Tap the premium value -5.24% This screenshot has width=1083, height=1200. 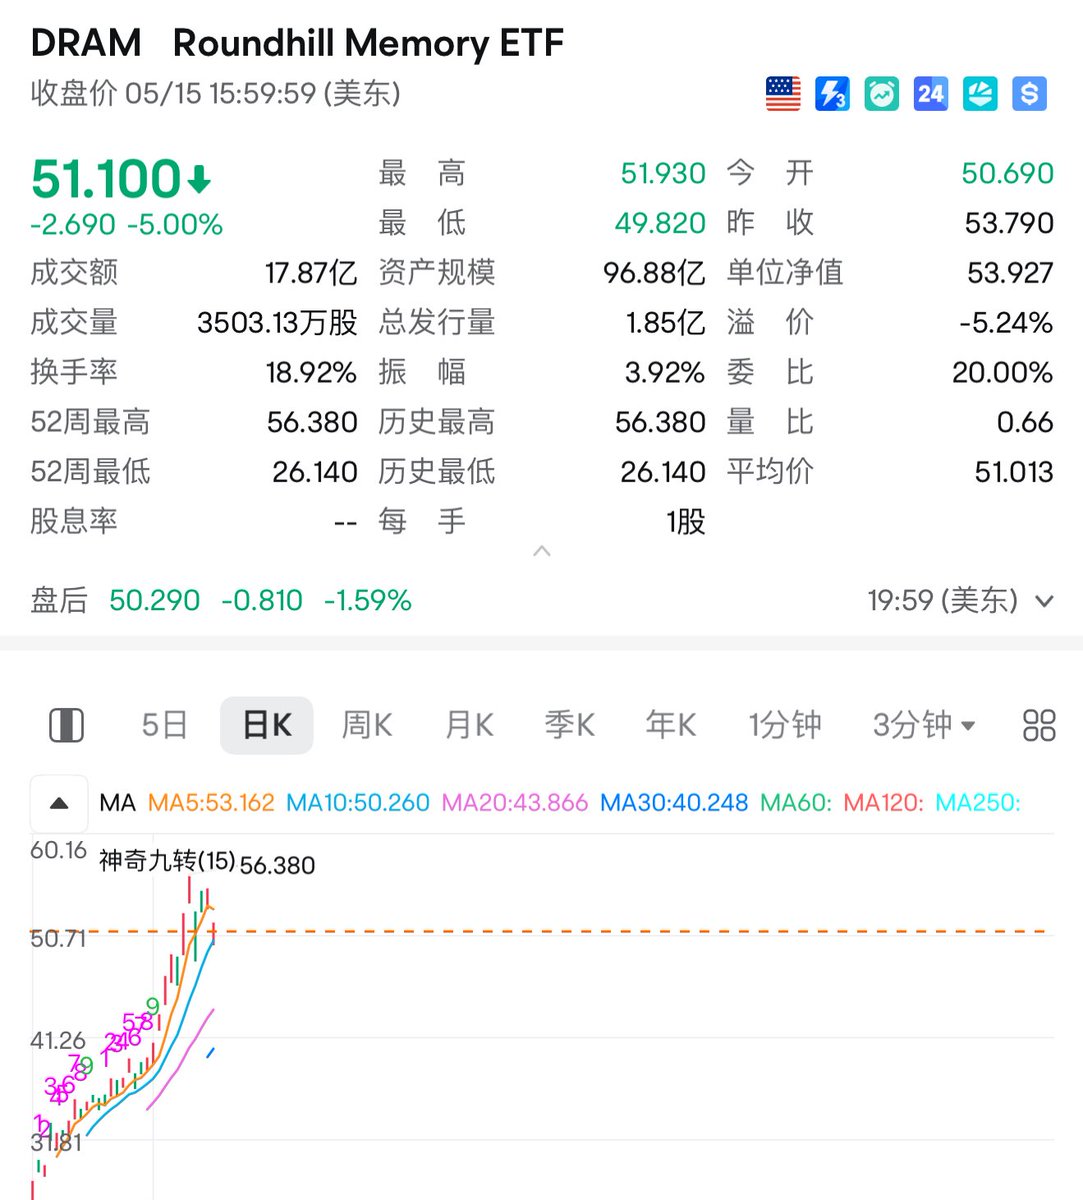1005,322
